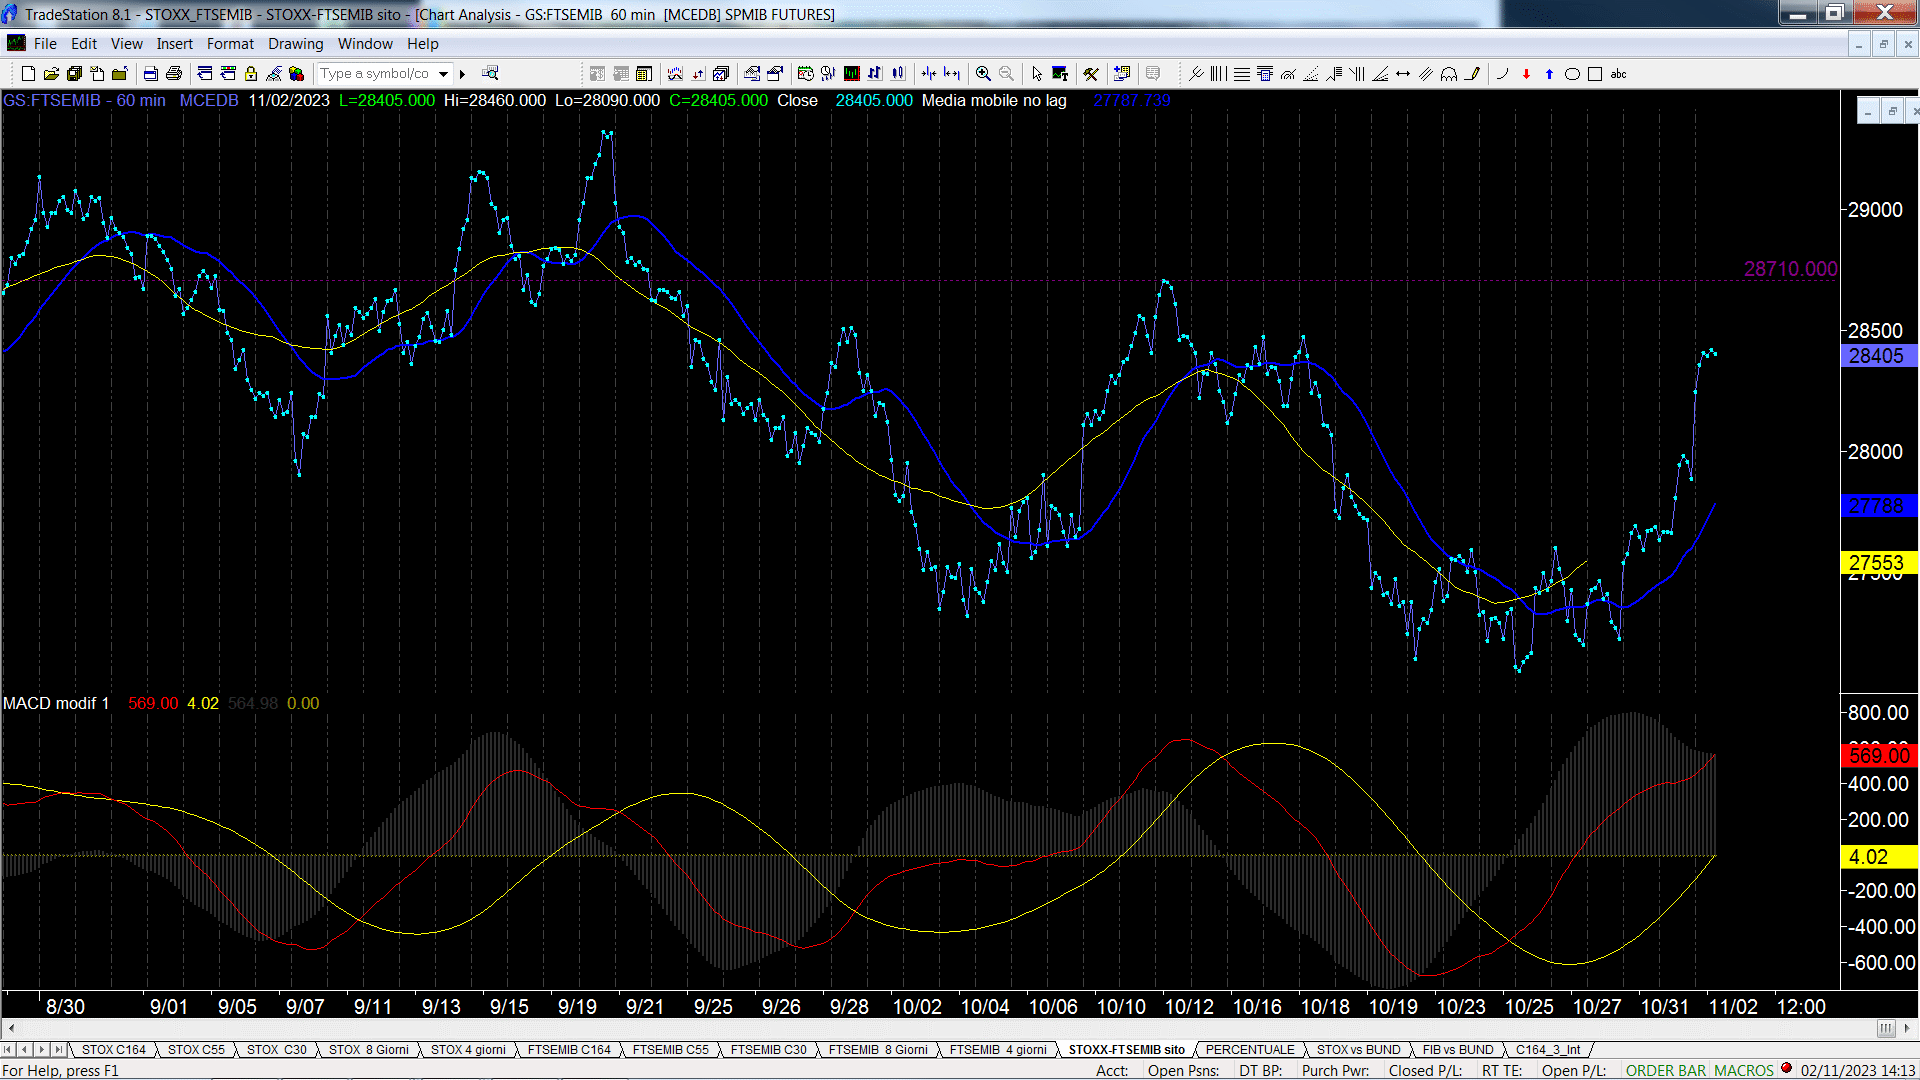Screen dimensions: 1920x1080
Task: Click the GS:FTSEMIB - 60 min chart label
Action: tap(84, 100)
